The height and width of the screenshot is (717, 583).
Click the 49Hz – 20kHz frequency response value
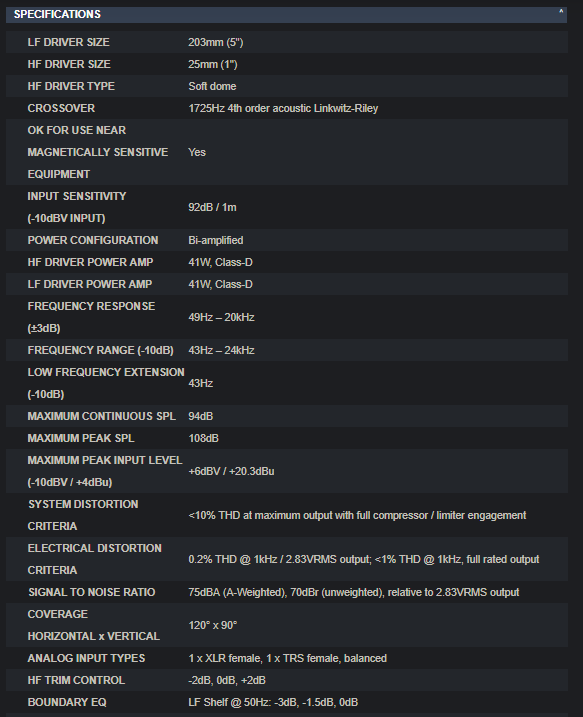pos(221,317)
